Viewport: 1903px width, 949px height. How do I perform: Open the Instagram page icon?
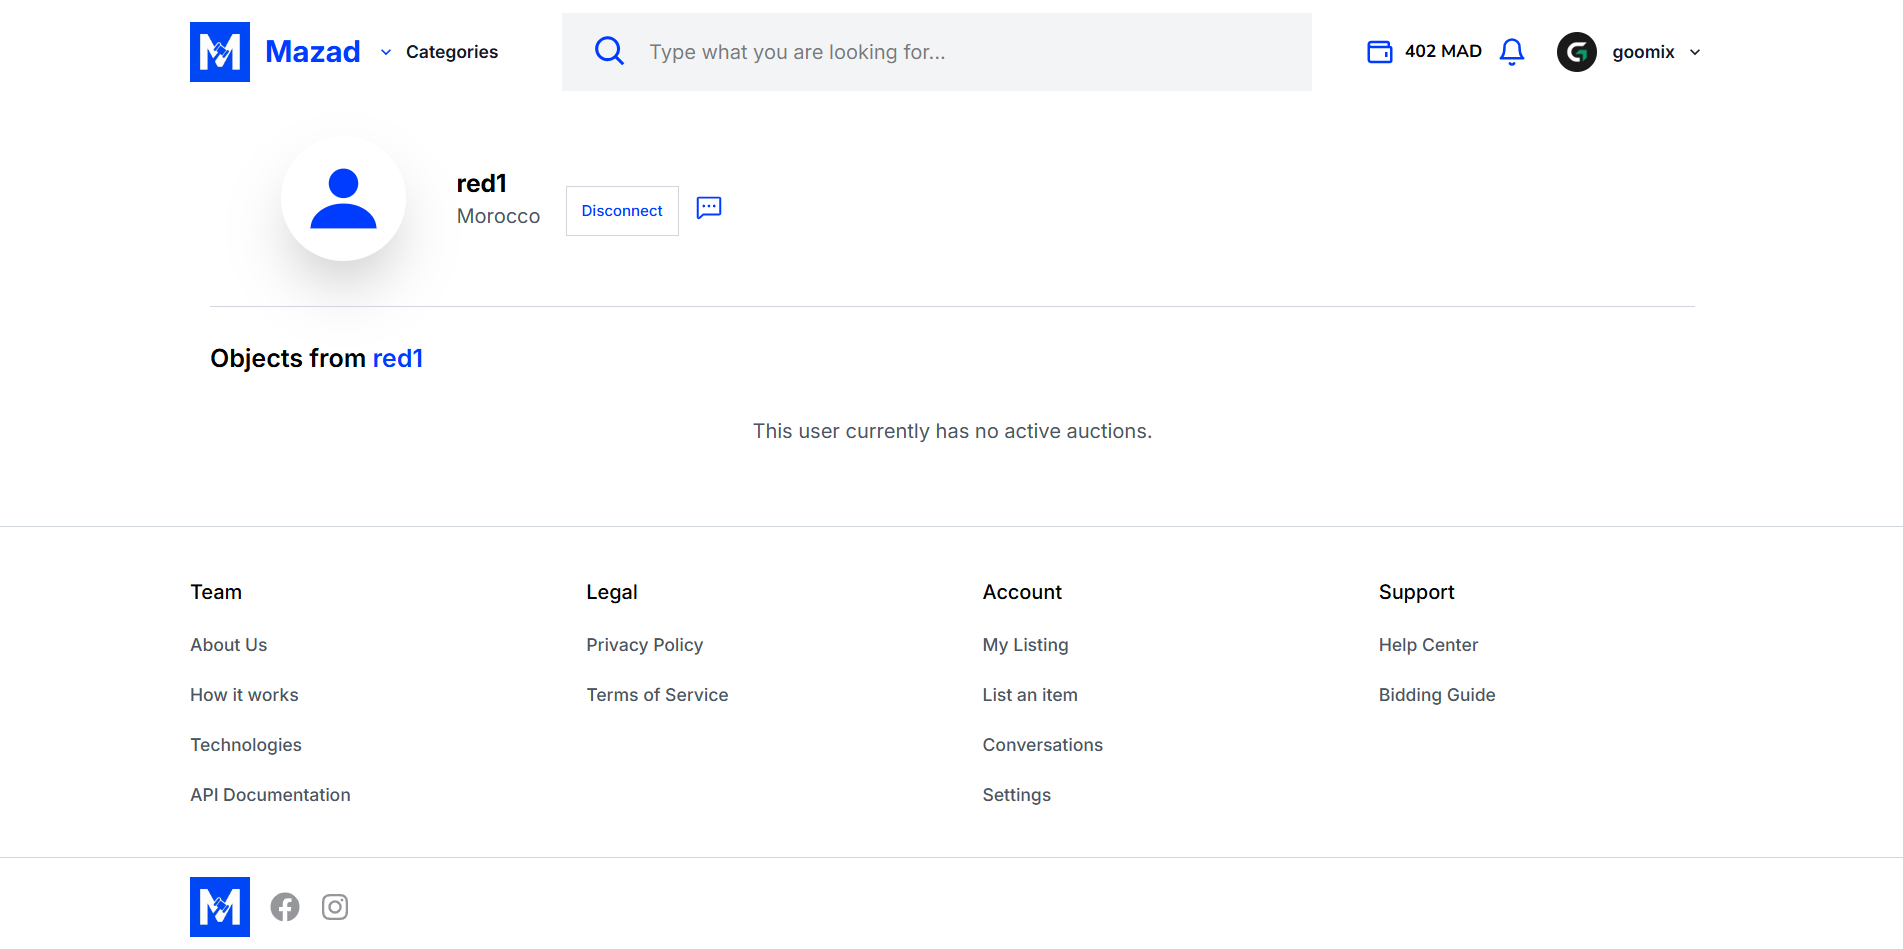point(335,907)
